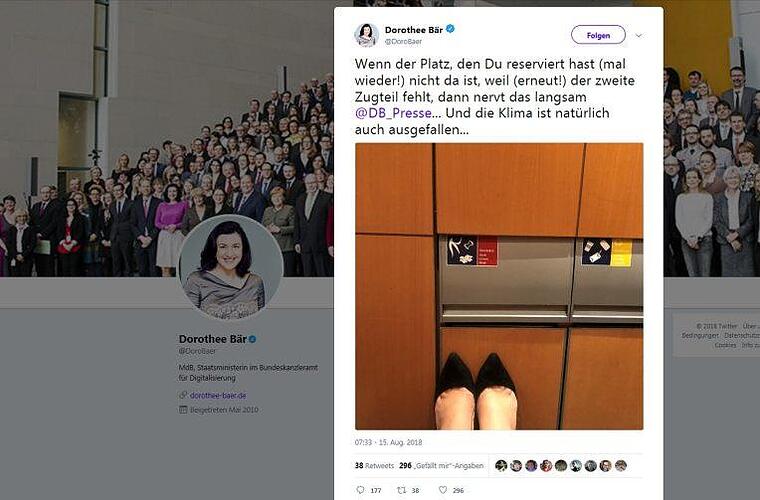Open the @DB_Presse mention link
Image resolution: width=760 pixels, height=500 pixels.
393,113
